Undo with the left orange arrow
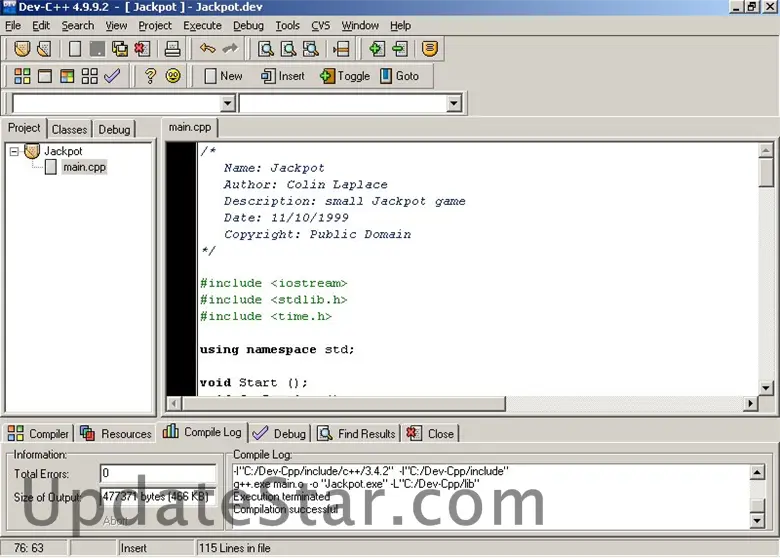 point(207,49)
